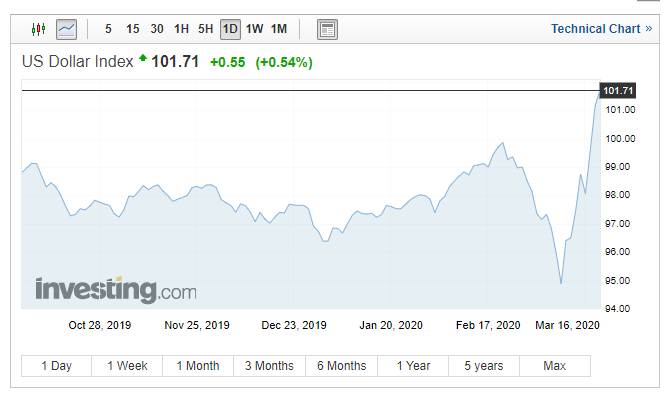
Task: Select the 1D interval button
Action: point(230,29)
